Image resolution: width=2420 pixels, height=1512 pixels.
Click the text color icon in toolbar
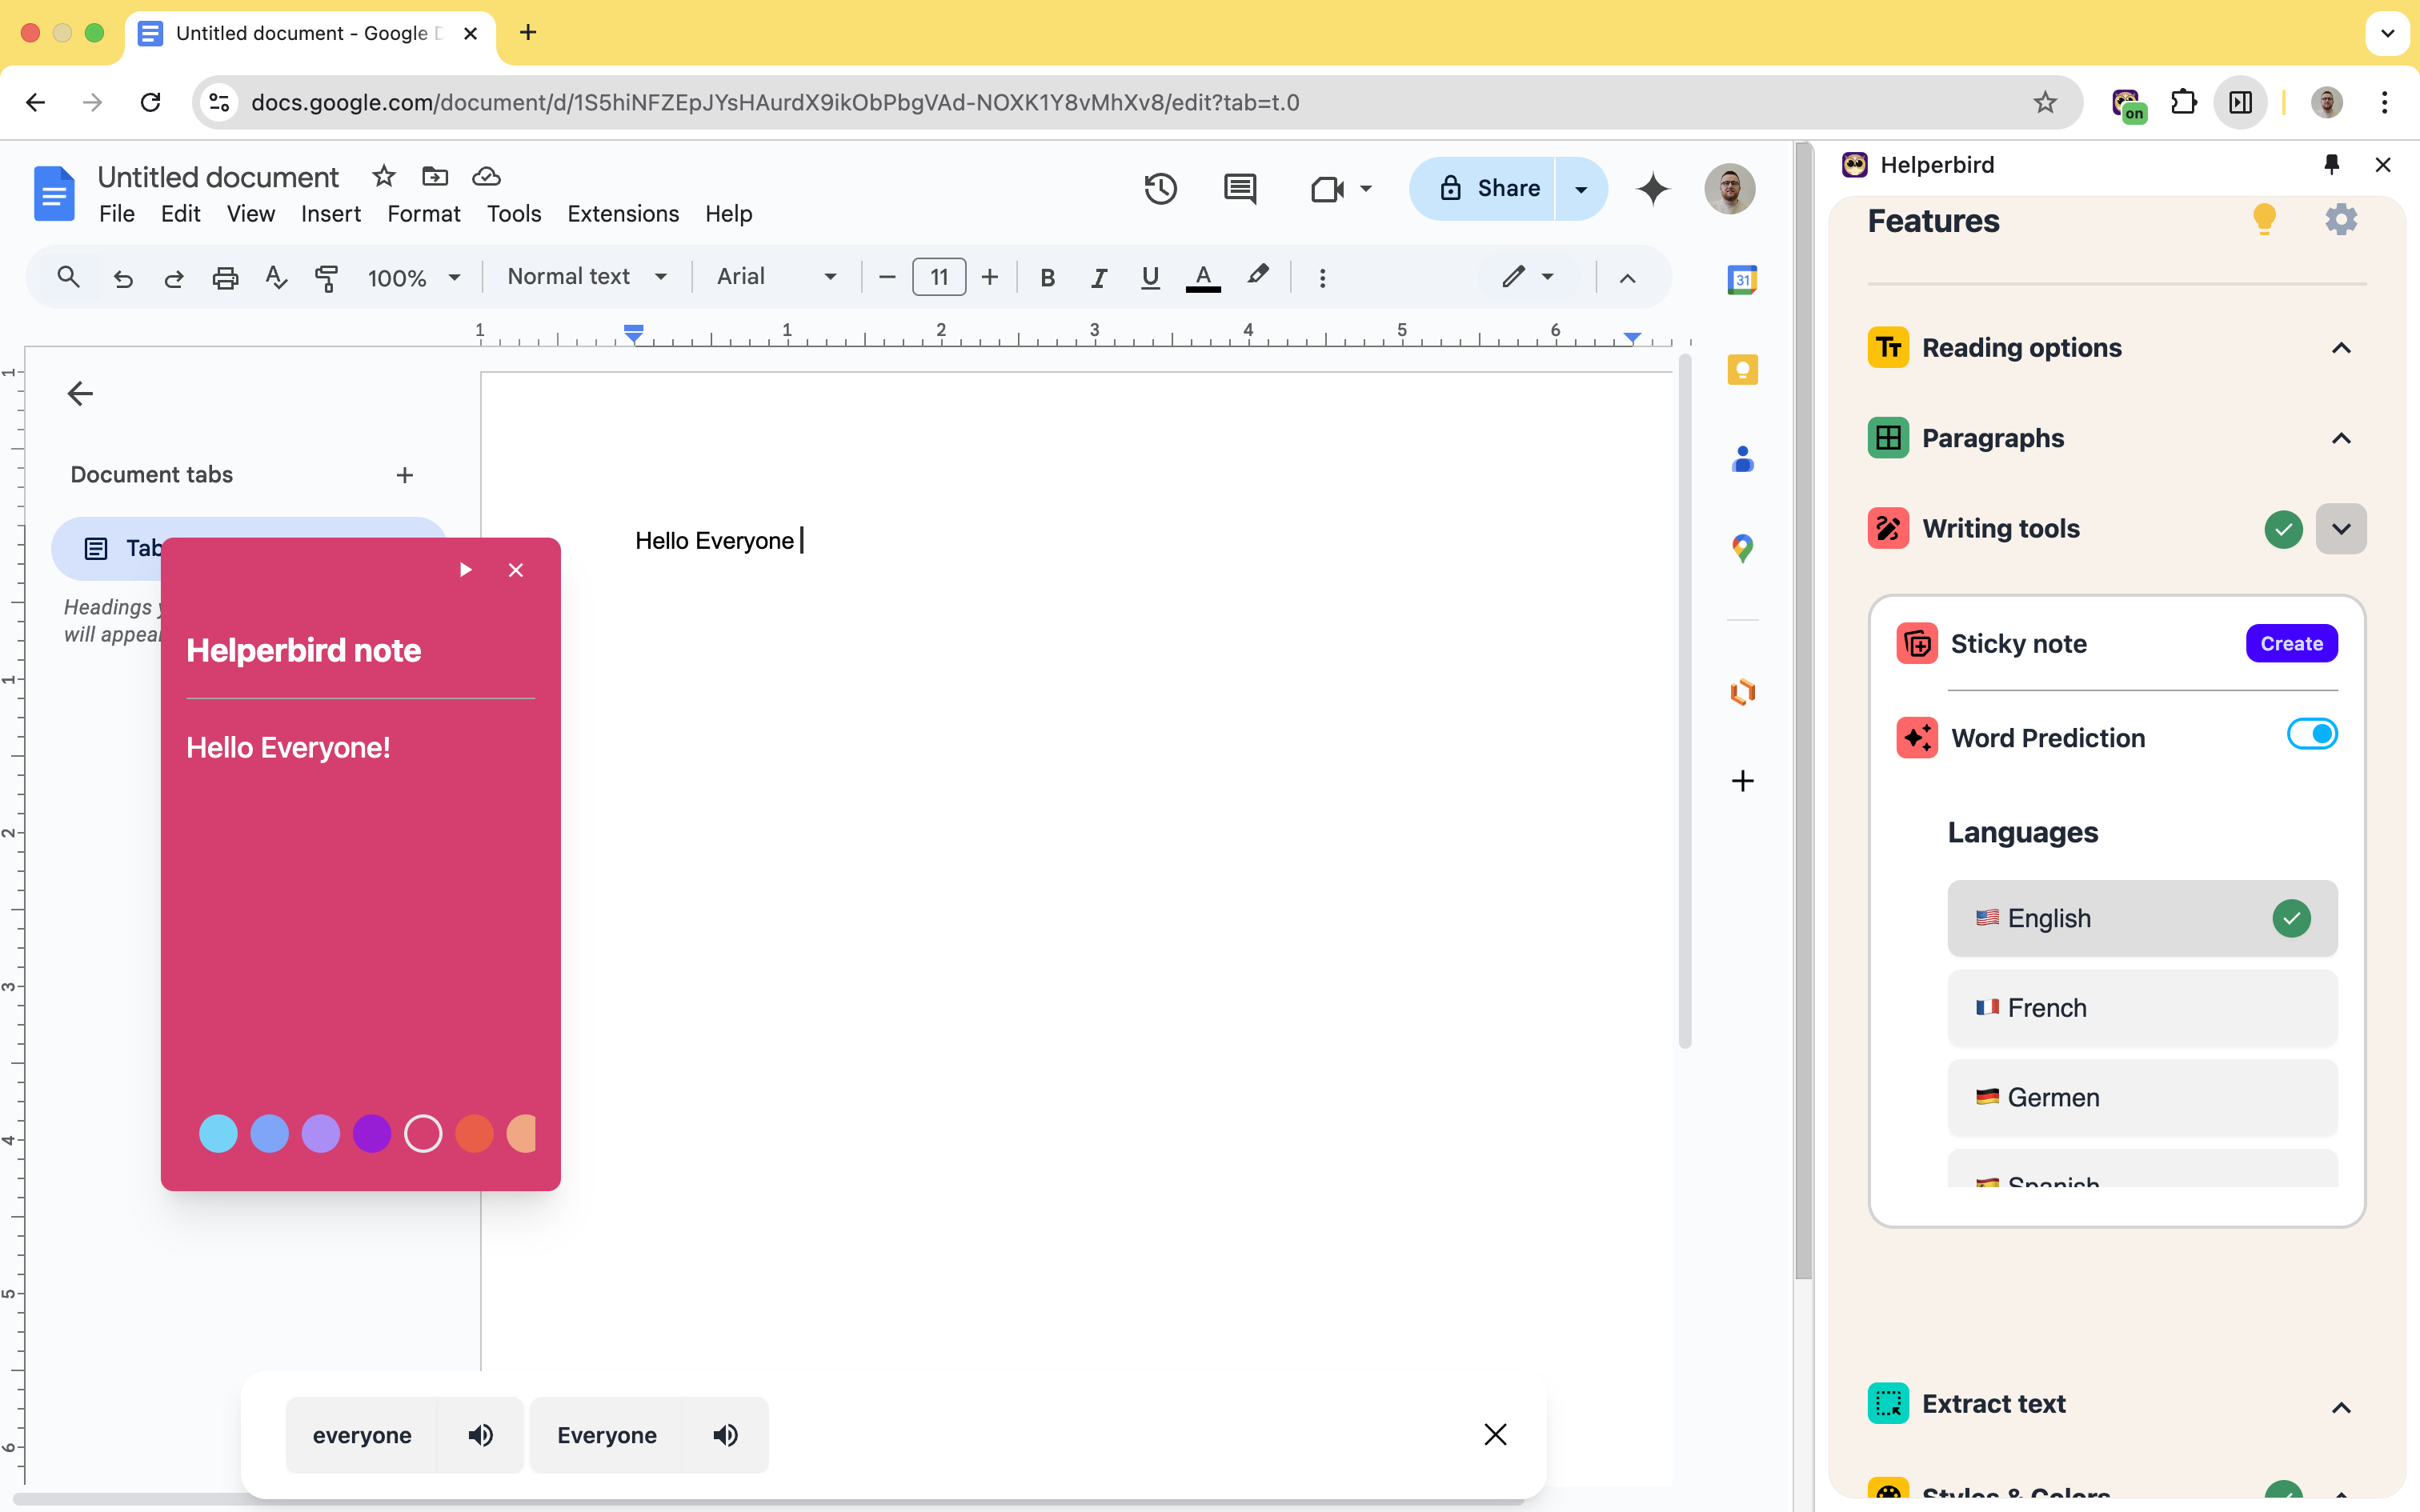click(x=1202, y=275)
